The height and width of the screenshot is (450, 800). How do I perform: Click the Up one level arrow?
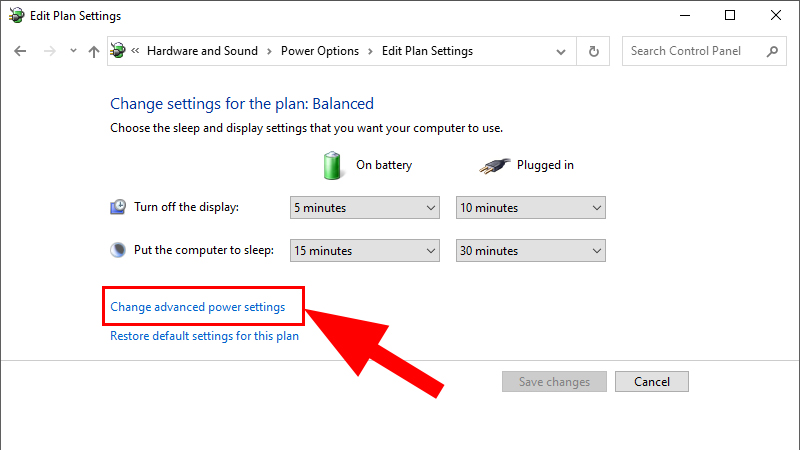93,51
